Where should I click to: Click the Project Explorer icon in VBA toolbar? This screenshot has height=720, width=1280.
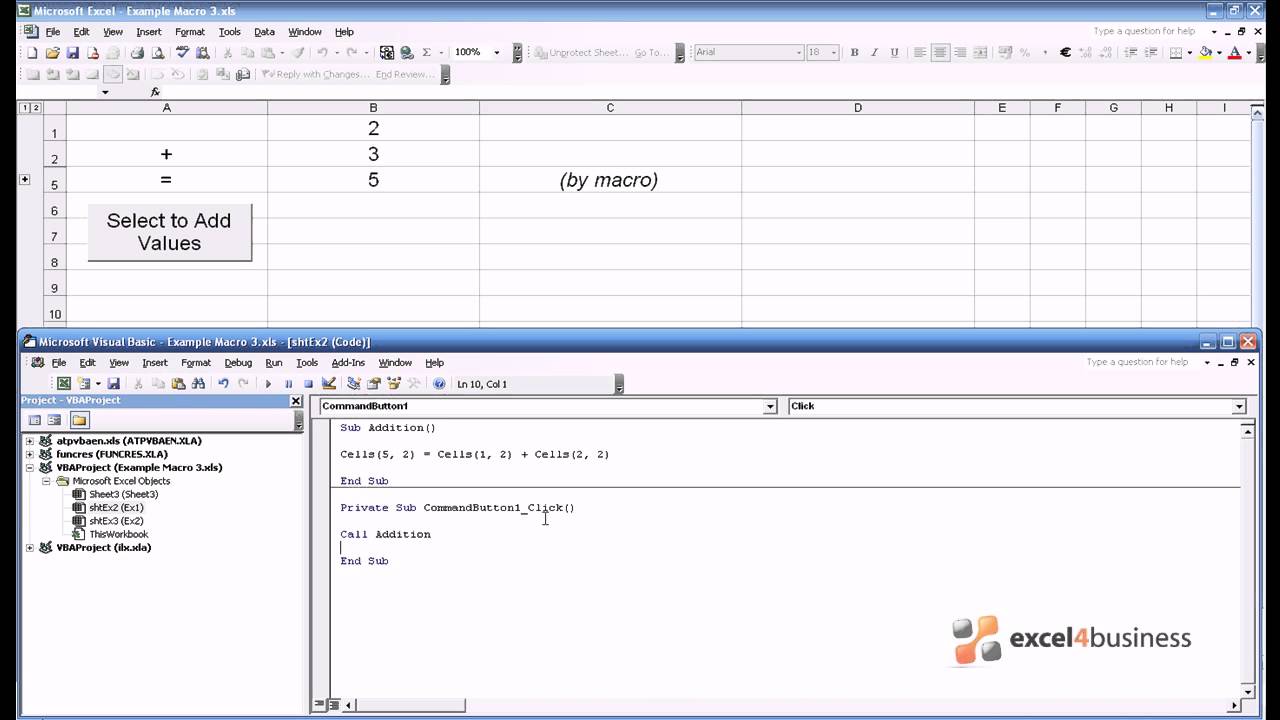pos(353,384)
